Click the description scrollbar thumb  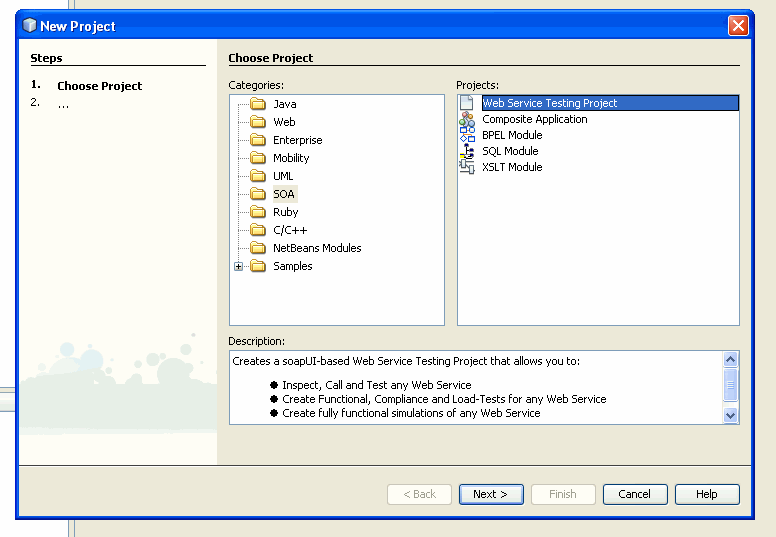(x=730, y=385)
